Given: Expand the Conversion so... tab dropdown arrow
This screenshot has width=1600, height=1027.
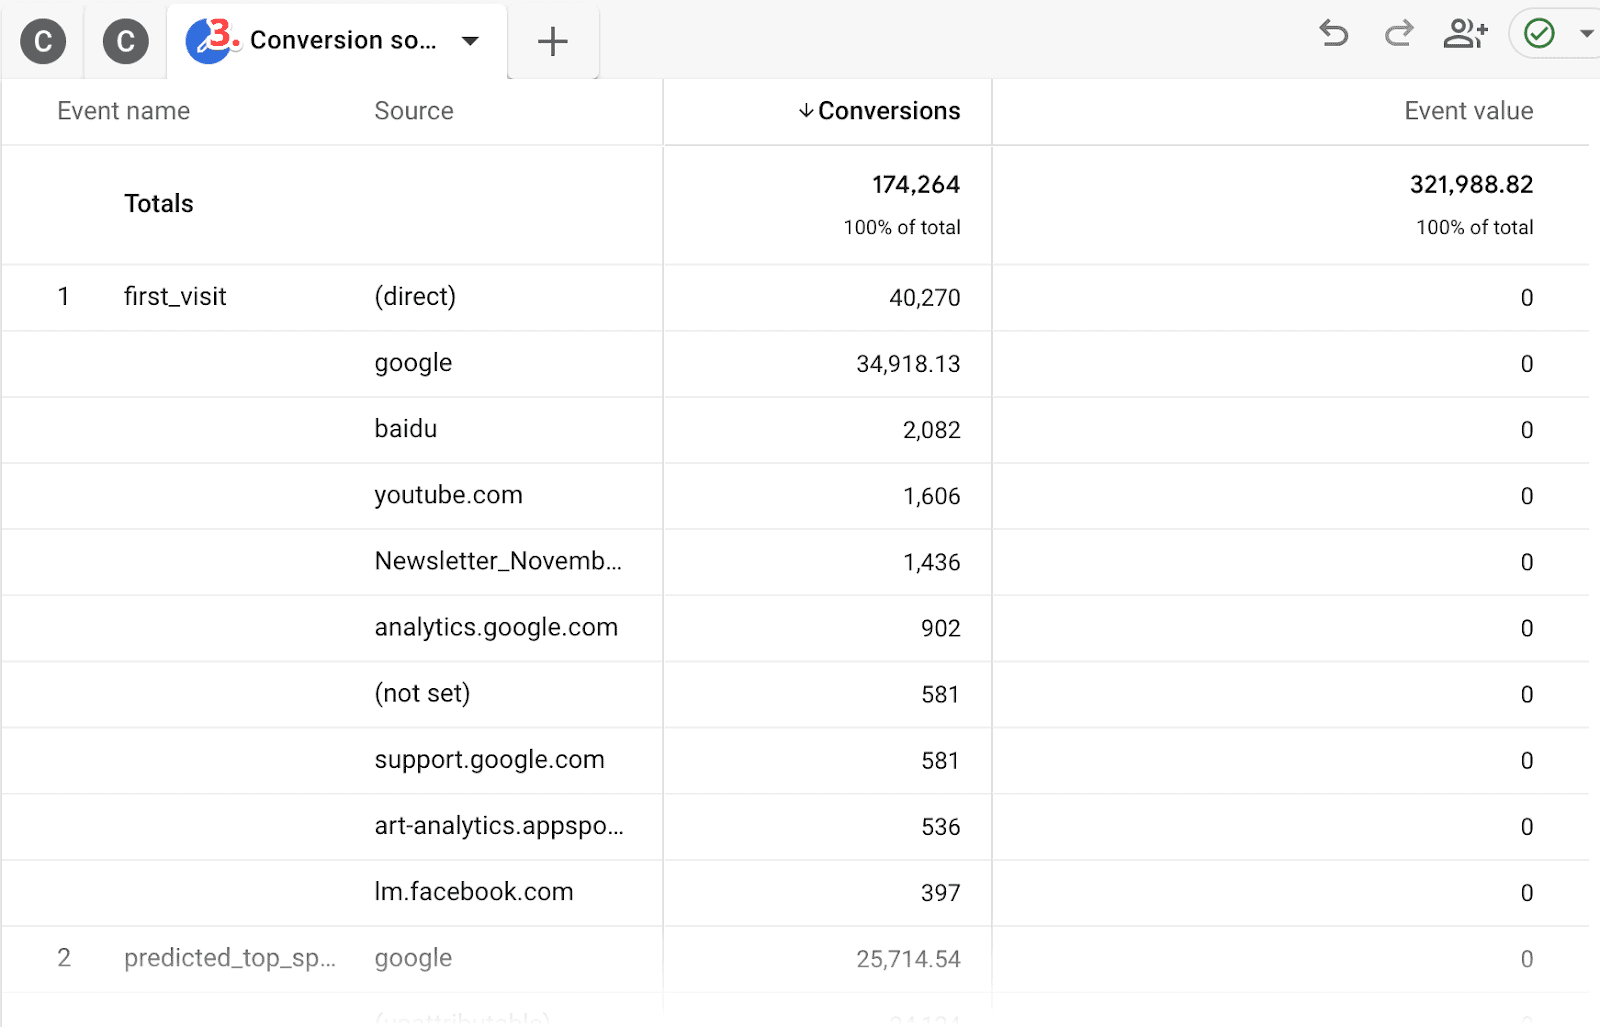Looking at the screenshot, I should pos(470,41).
